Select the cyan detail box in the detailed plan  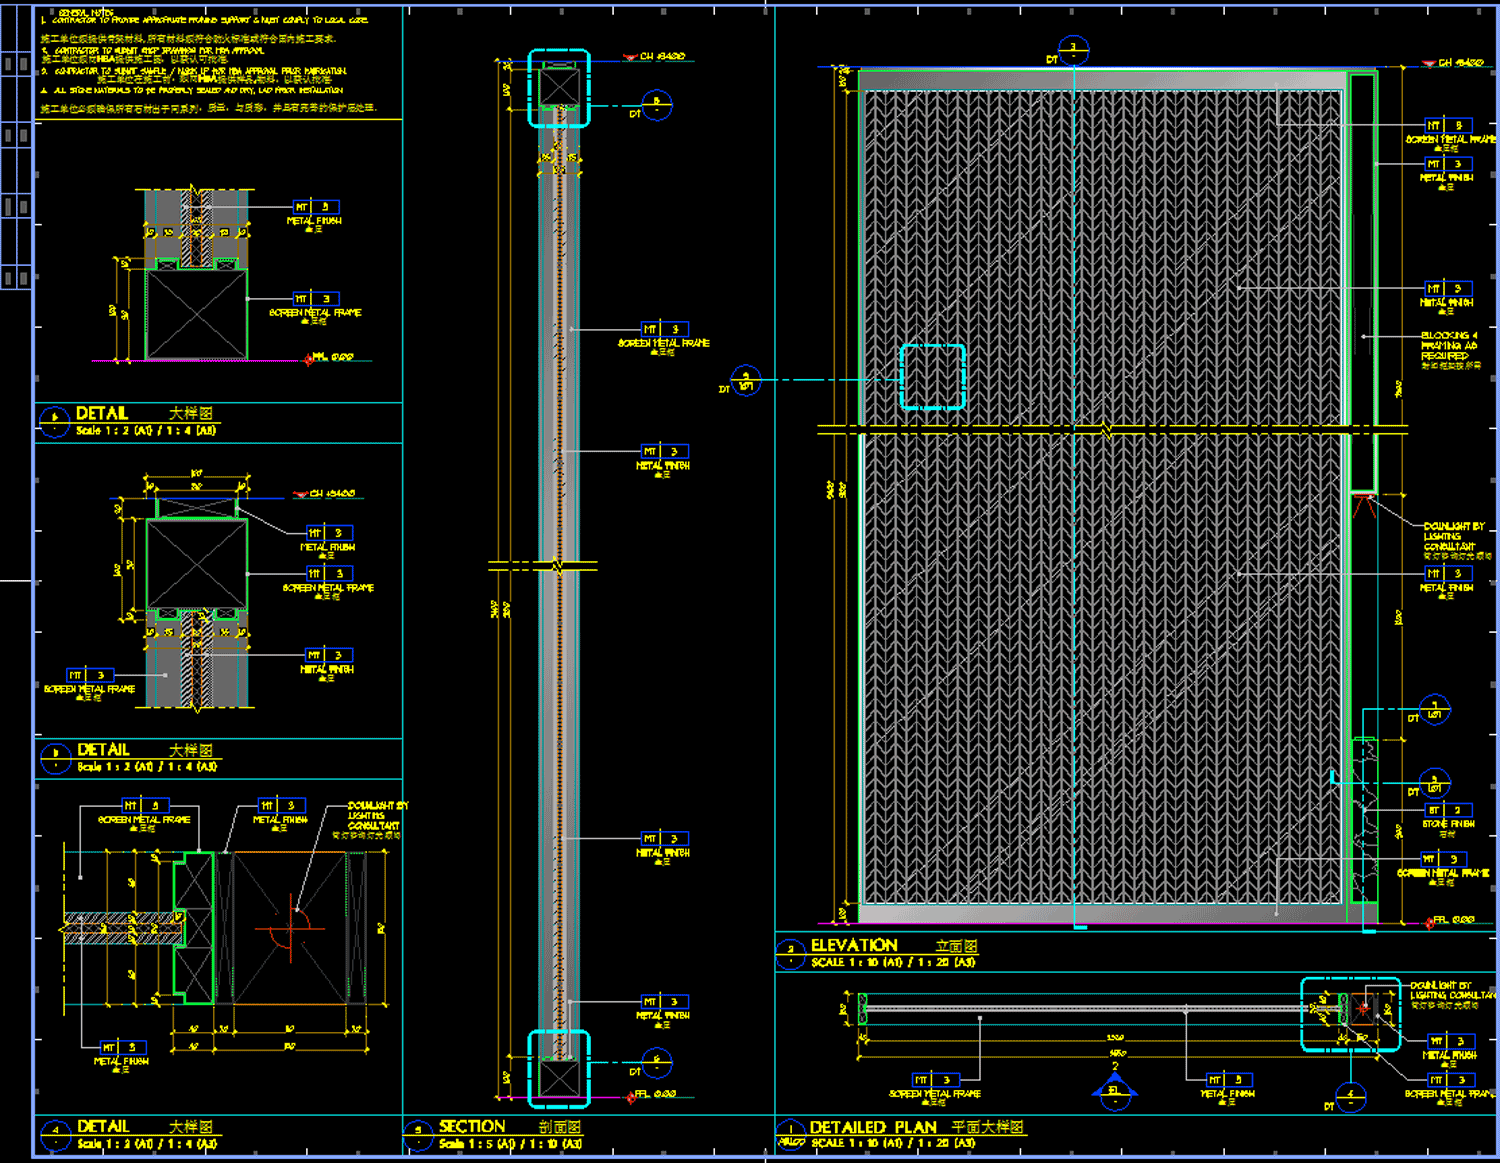click(x=1350, y=1015)
